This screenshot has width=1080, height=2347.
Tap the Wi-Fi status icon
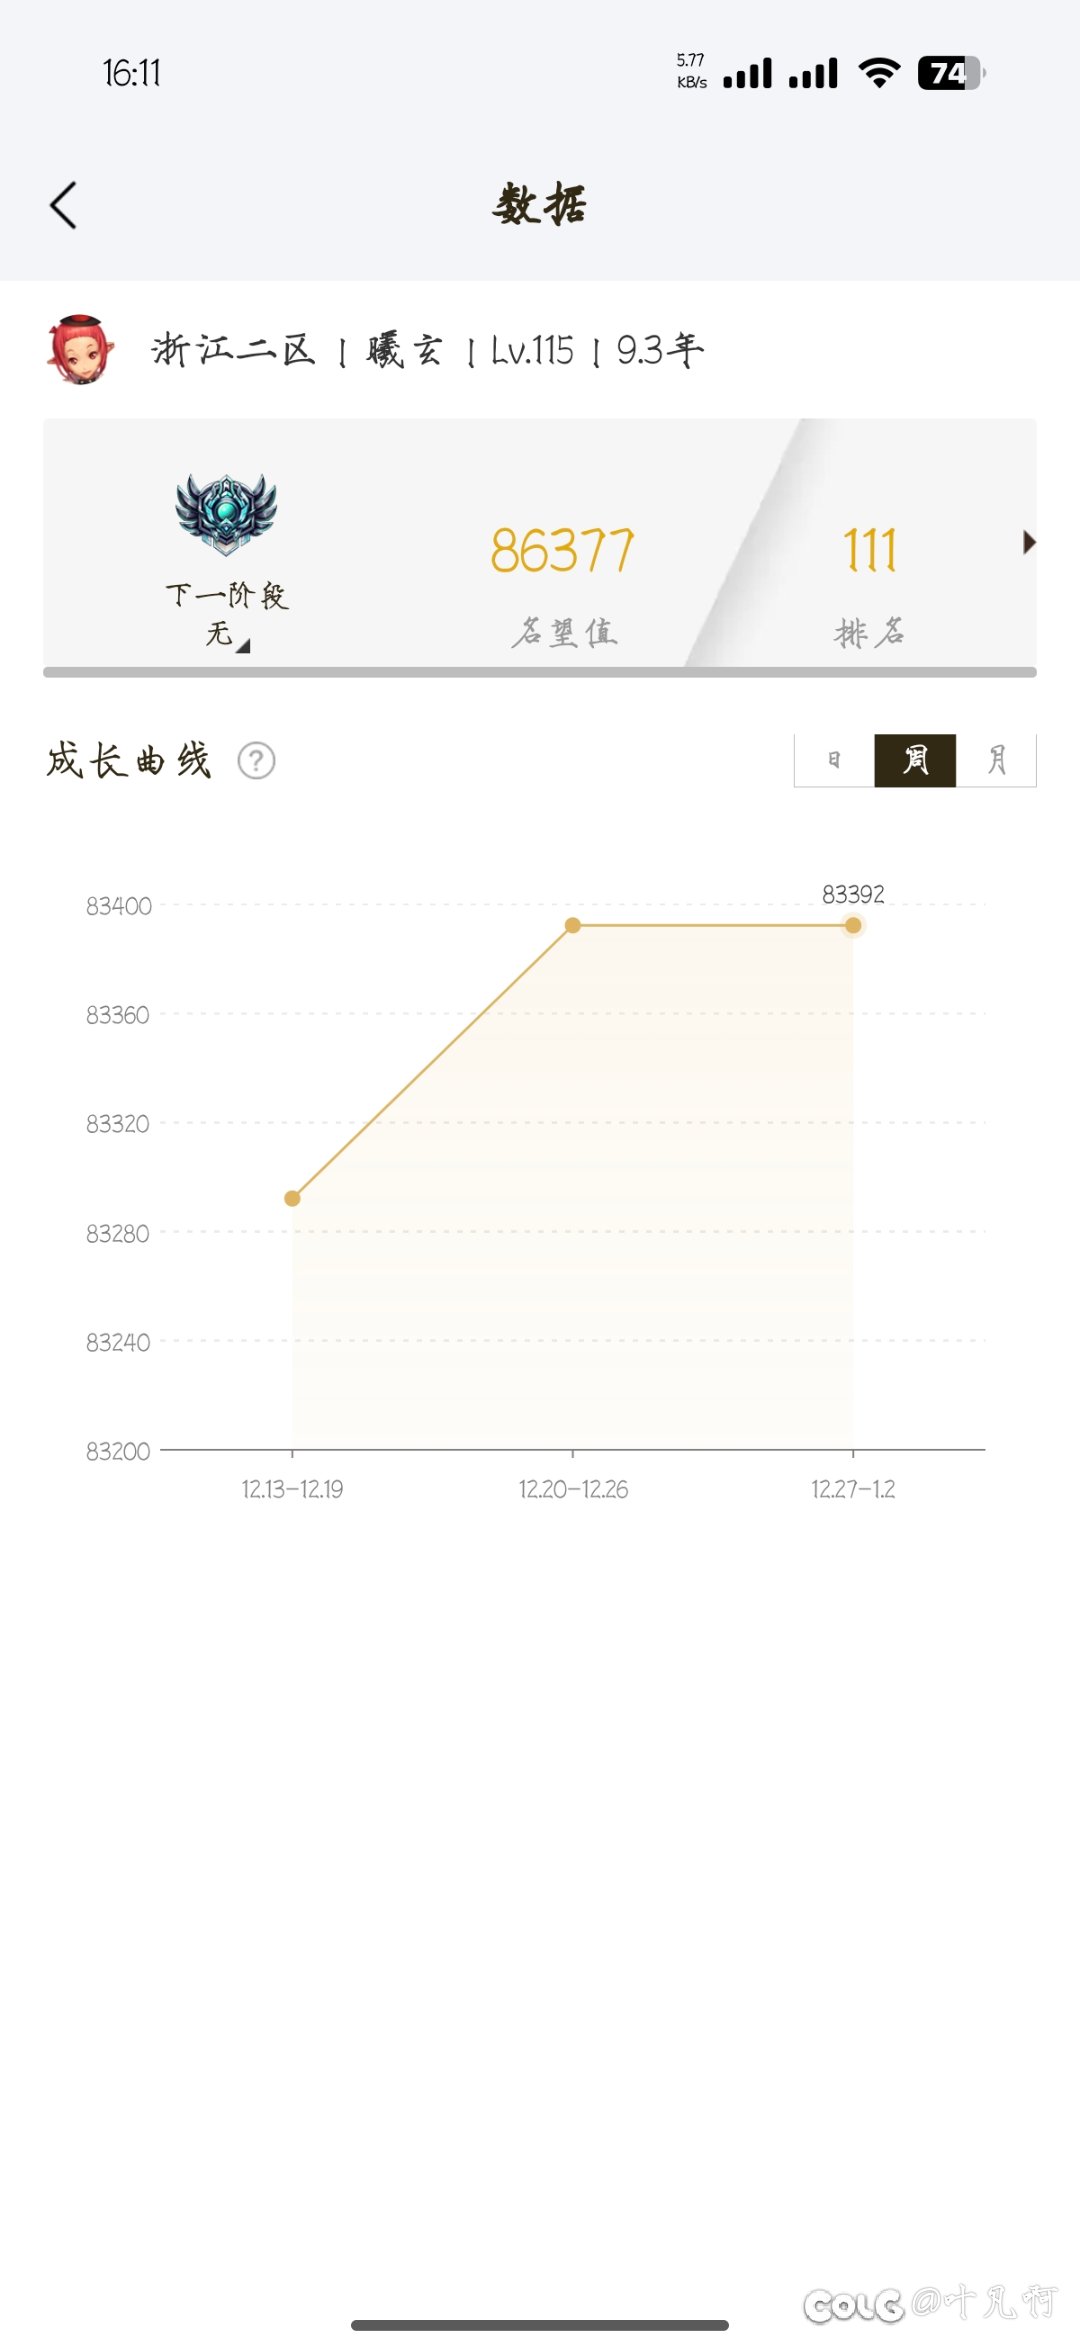tap(879, 73)
